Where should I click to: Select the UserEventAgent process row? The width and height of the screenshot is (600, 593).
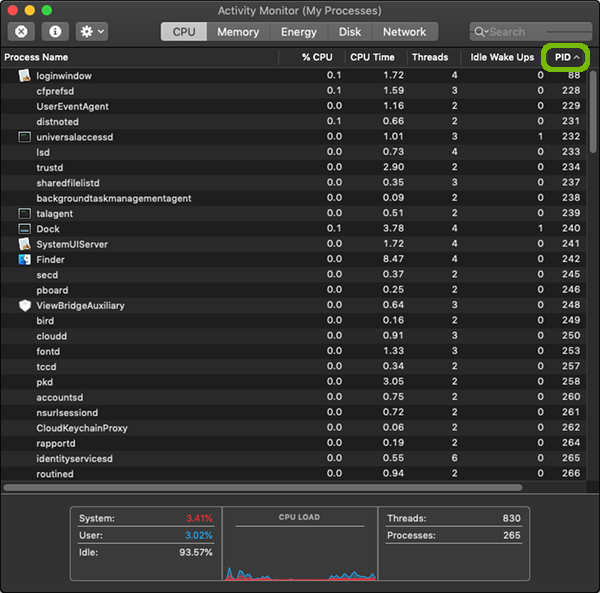[293, 106]
